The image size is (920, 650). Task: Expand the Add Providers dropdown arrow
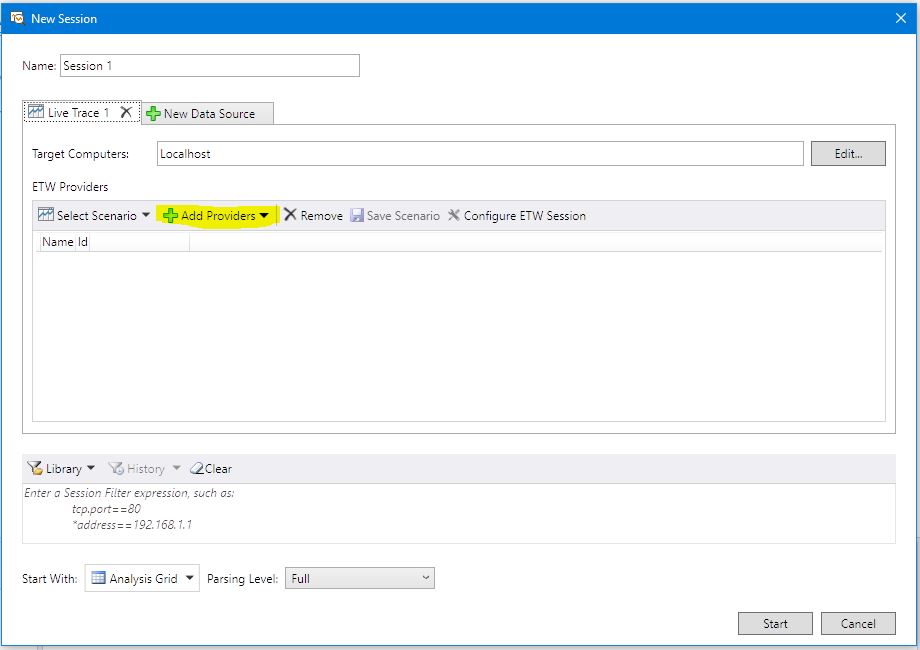pos(264,216)
